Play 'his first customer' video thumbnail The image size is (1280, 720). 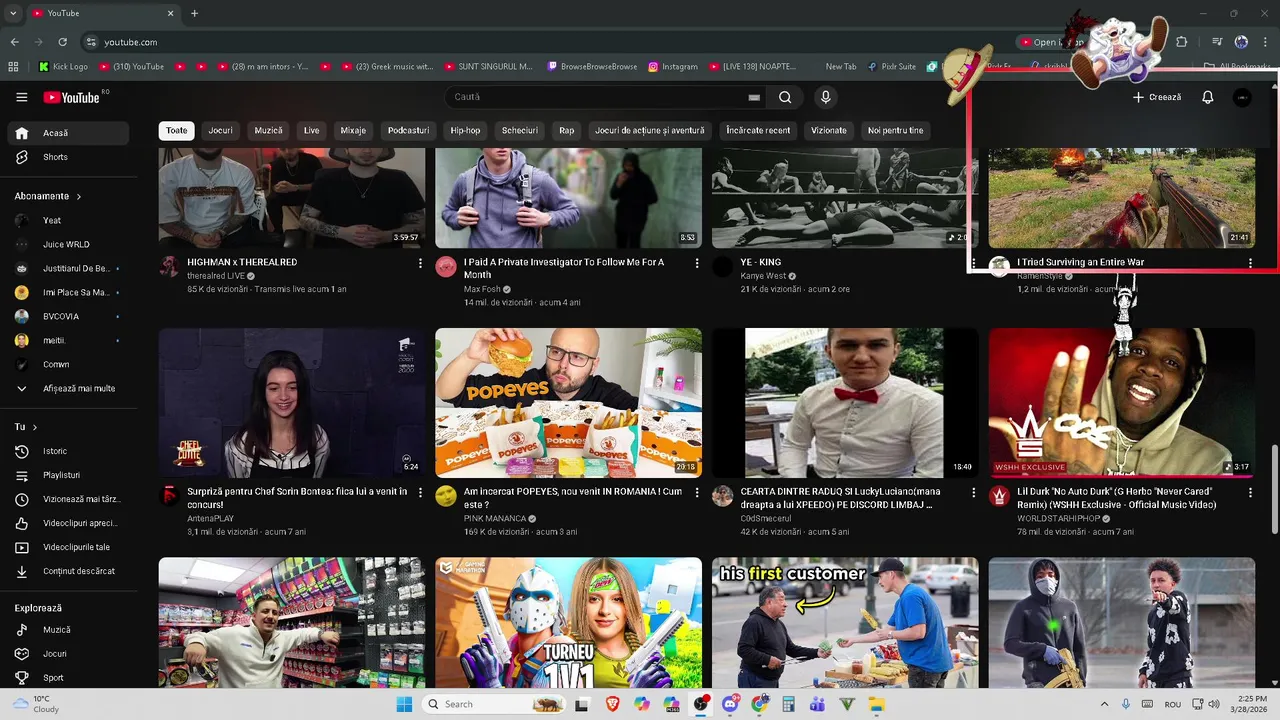coord(845,622)
